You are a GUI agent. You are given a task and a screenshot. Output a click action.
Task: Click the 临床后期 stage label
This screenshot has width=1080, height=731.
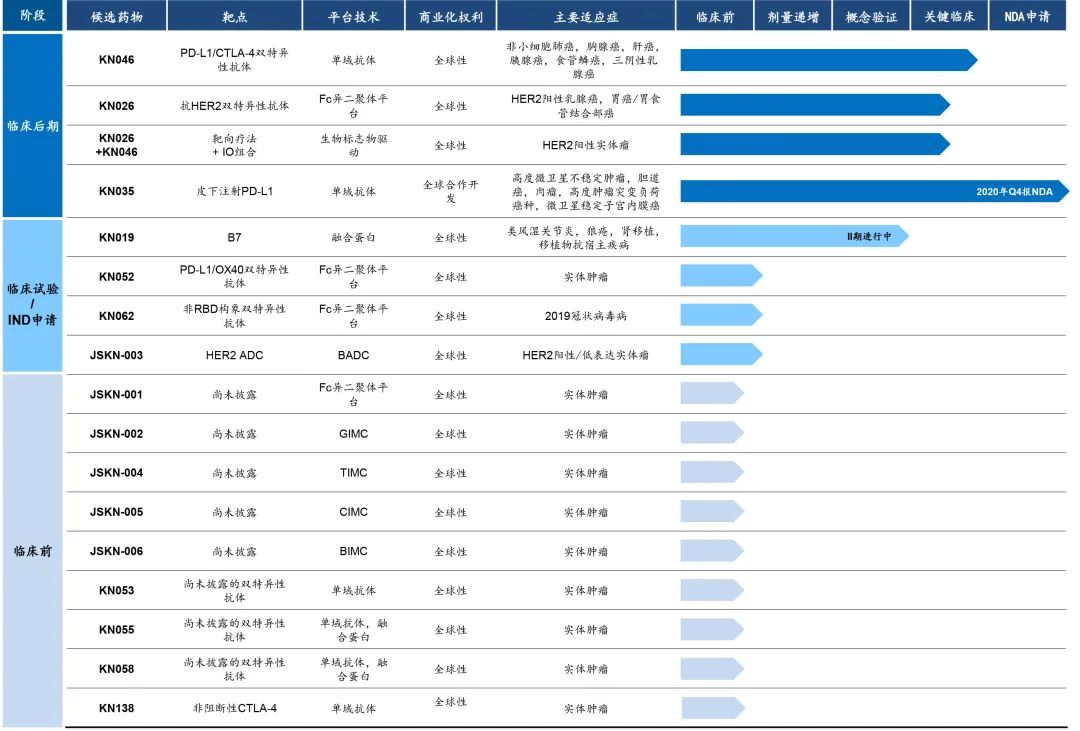[33, 126]
